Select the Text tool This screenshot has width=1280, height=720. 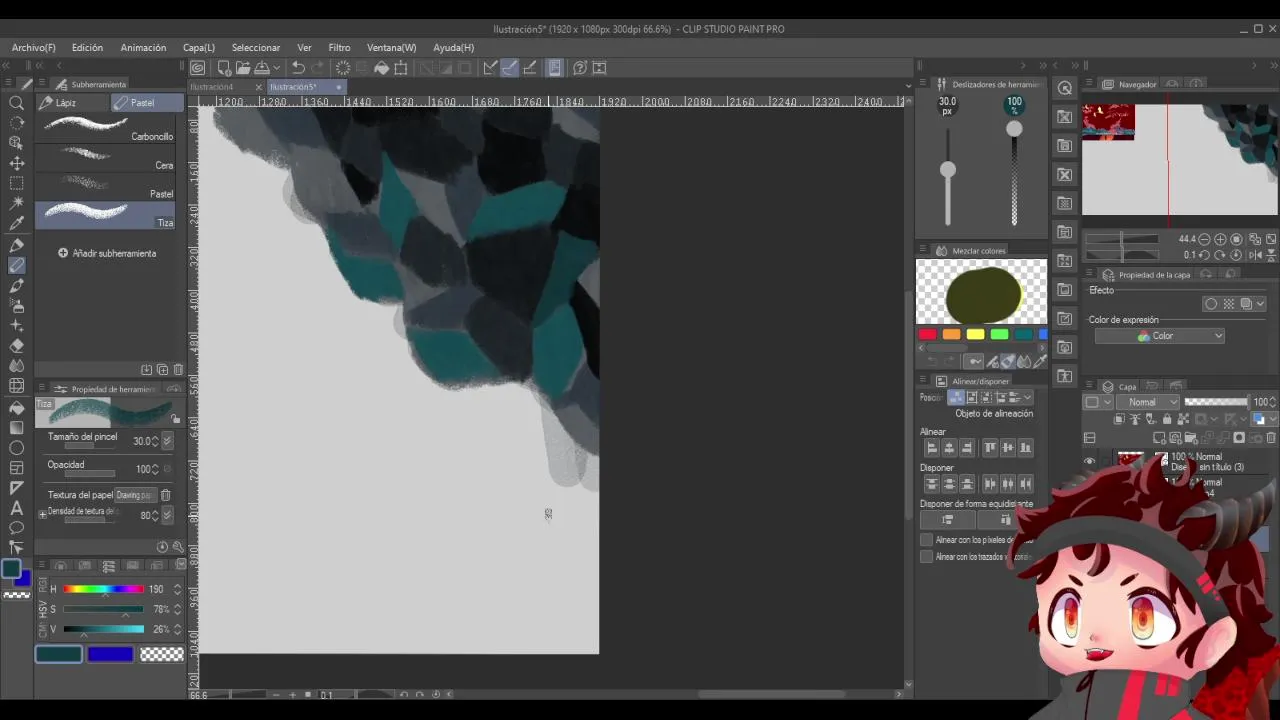pos(17,508)
